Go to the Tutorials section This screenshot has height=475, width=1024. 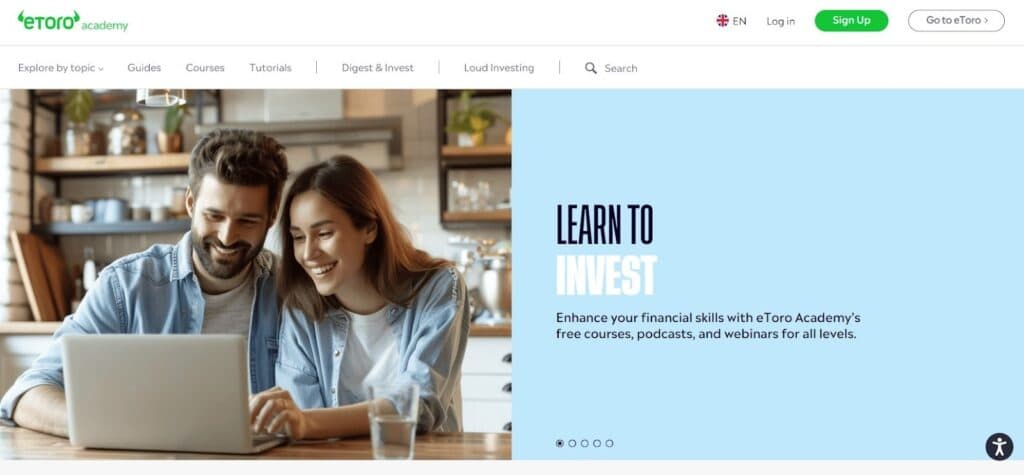point(270,68)
